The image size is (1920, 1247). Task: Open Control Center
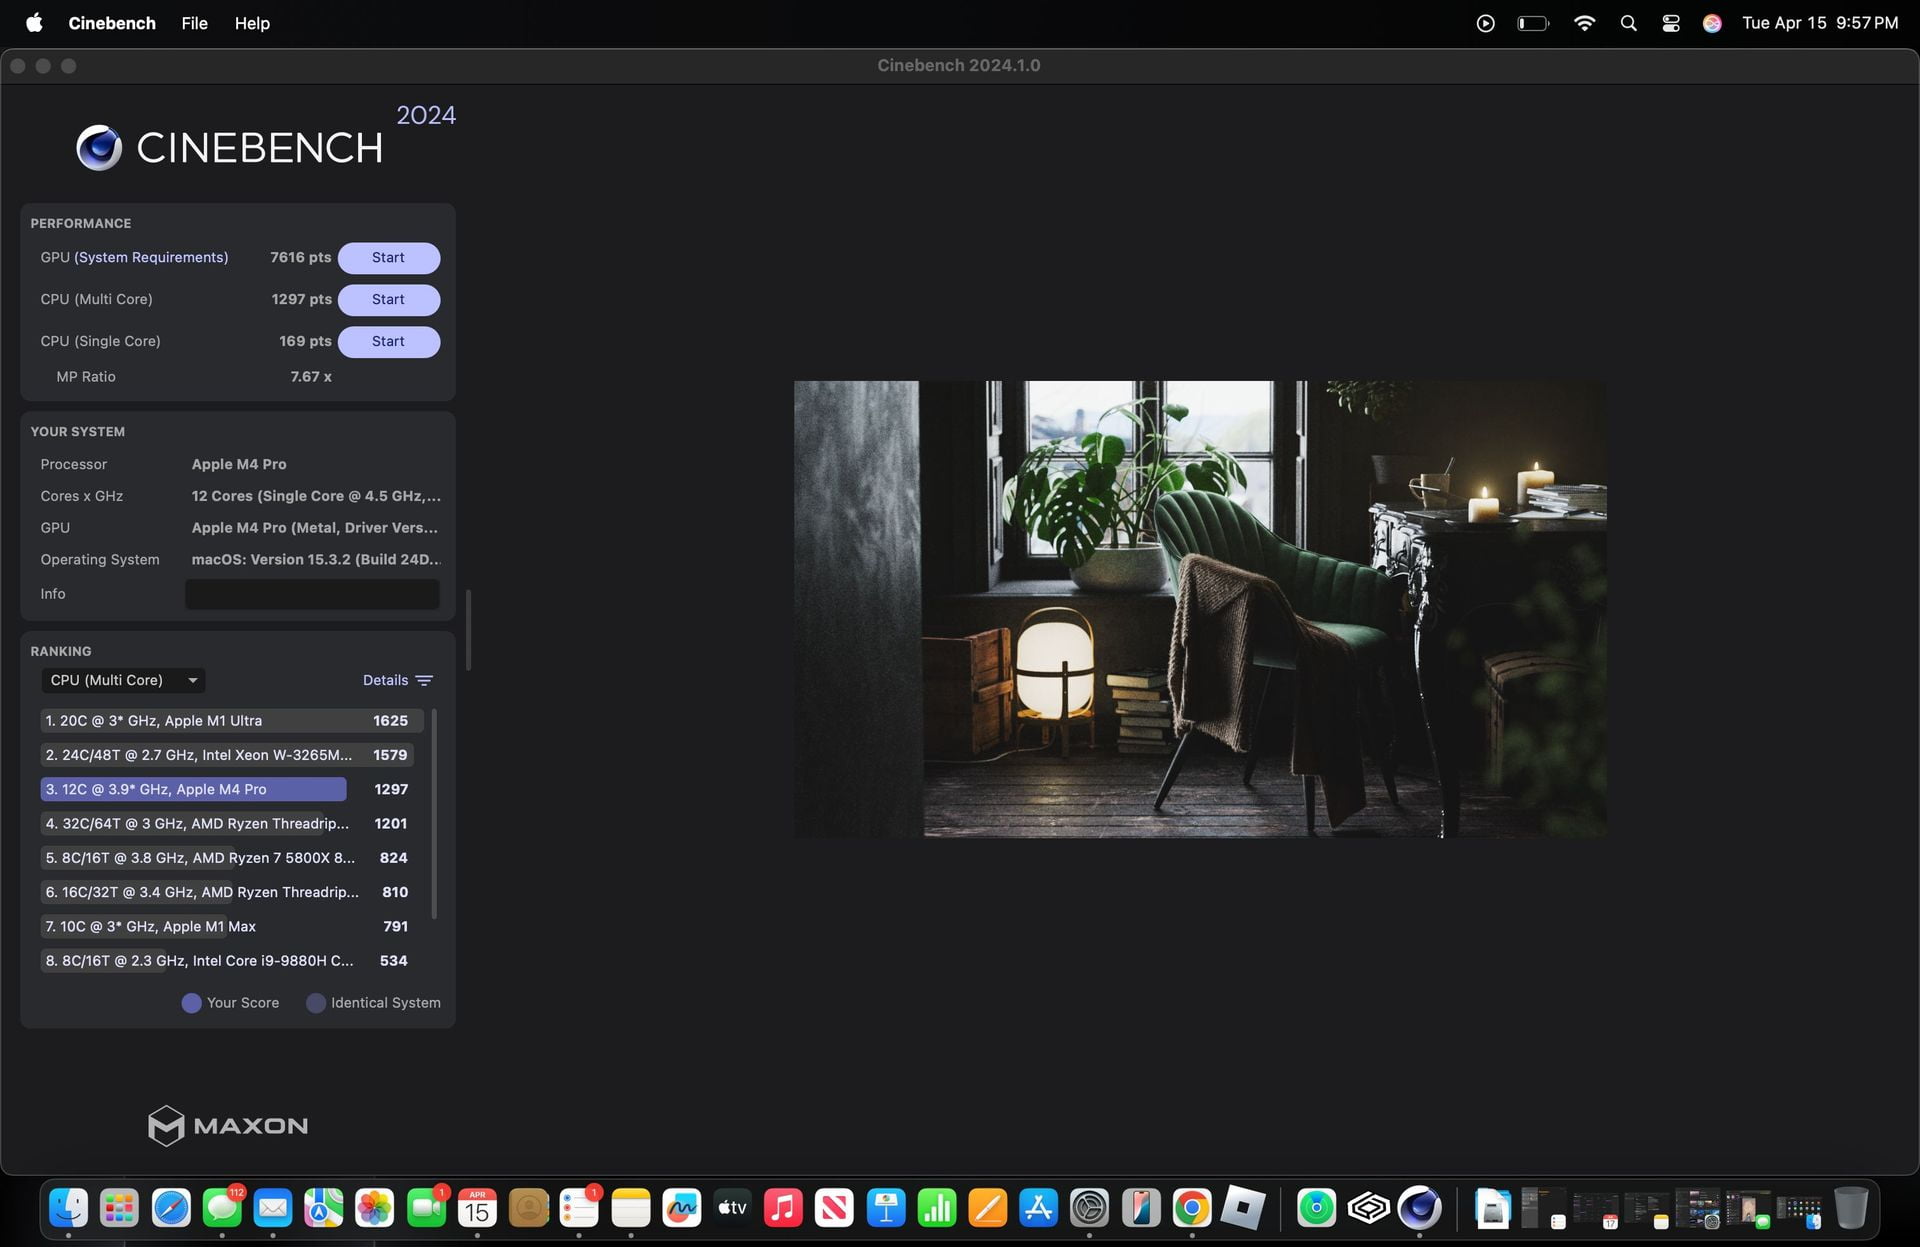pyautogui.click(x=1670, y=23)
